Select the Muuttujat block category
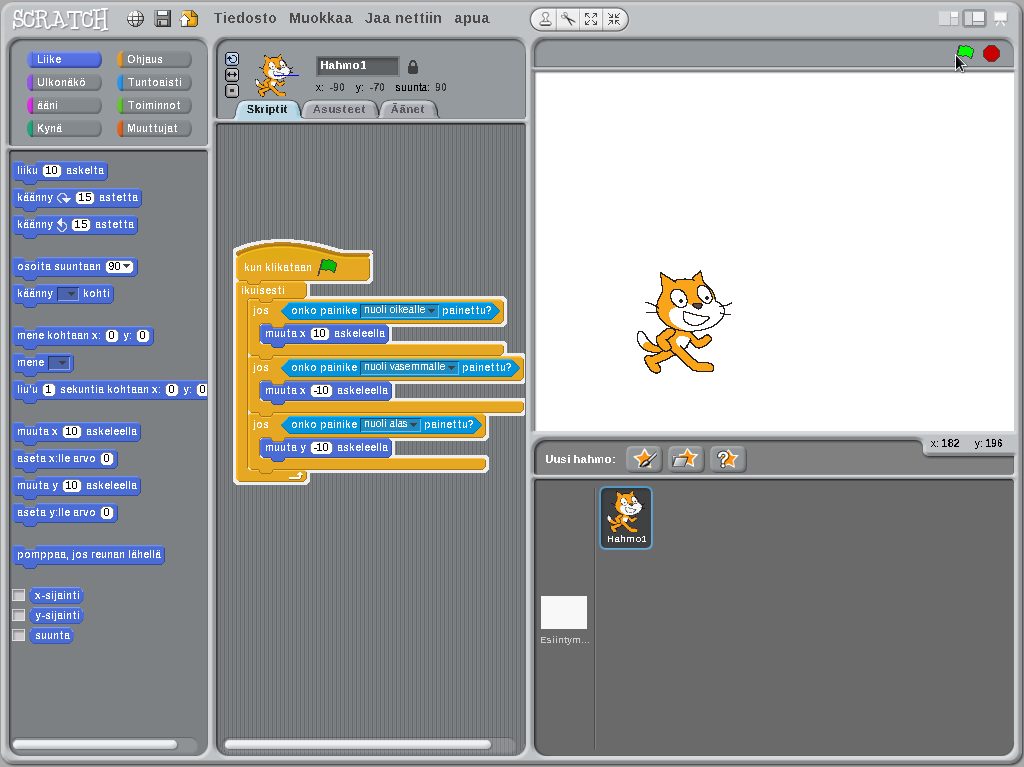This screenshot has height=767, width=1024. click(154, 129)
